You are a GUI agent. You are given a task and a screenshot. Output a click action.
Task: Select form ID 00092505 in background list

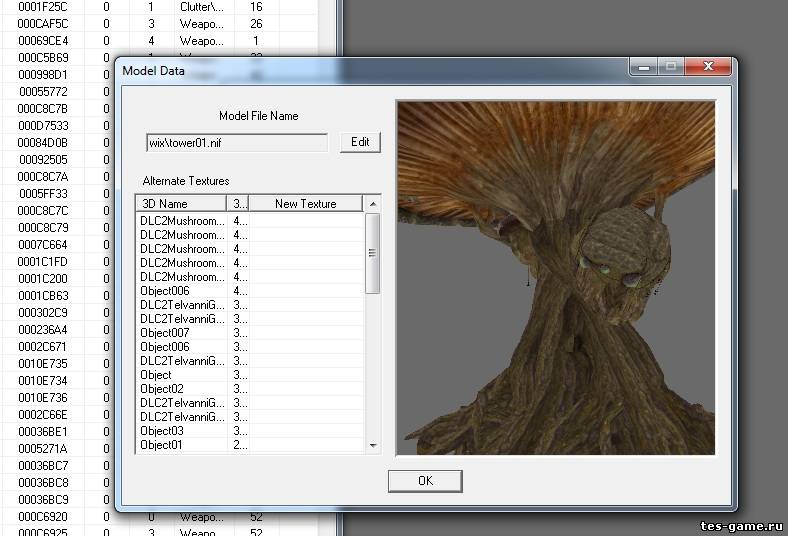(x=42, y=160)
